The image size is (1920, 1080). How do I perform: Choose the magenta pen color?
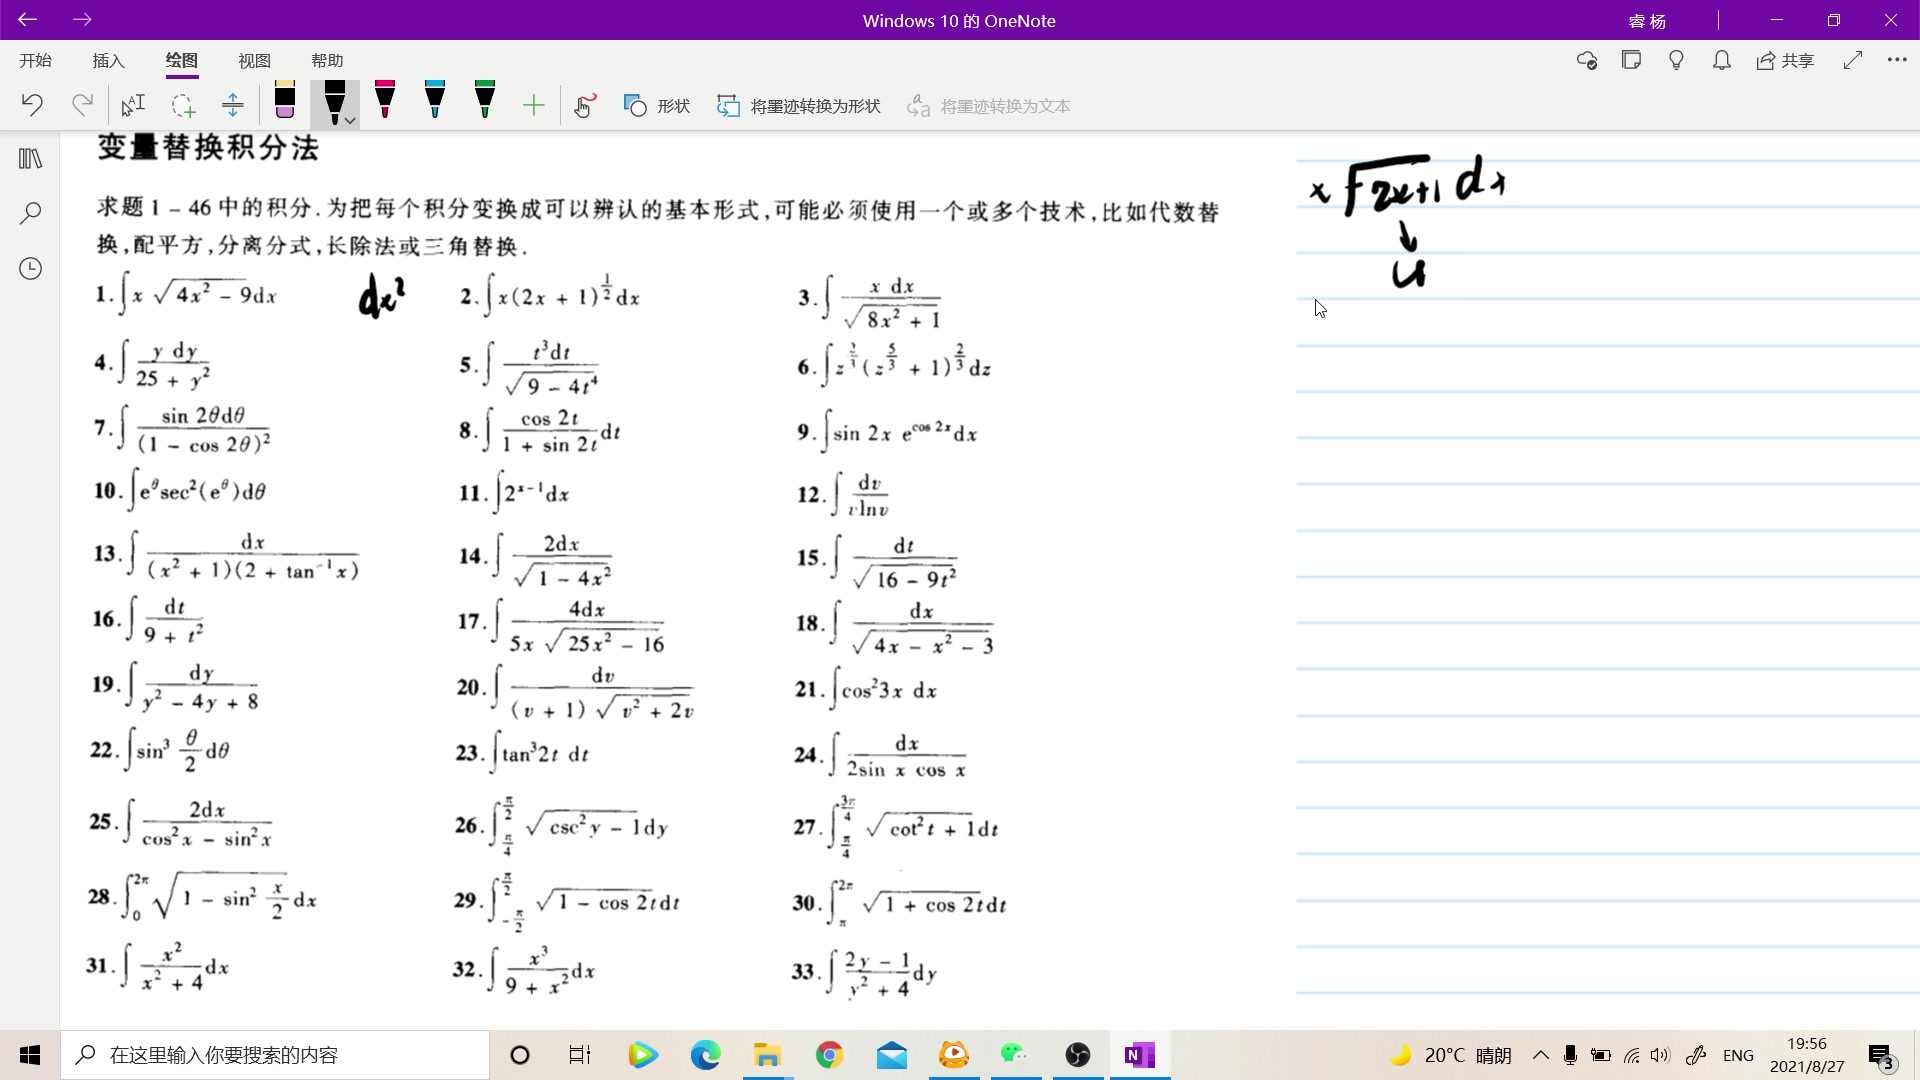385,102
